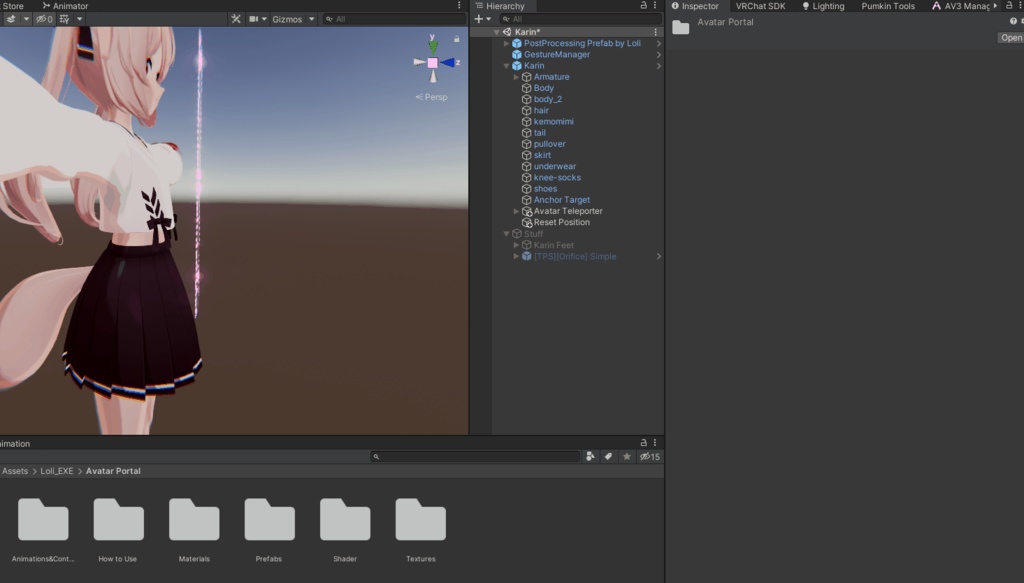The height and width of the screenshot is (583, 1024).
Task: Open the Shader folder thumbnail
Action: pyautogui.click(x=344, y=518)
